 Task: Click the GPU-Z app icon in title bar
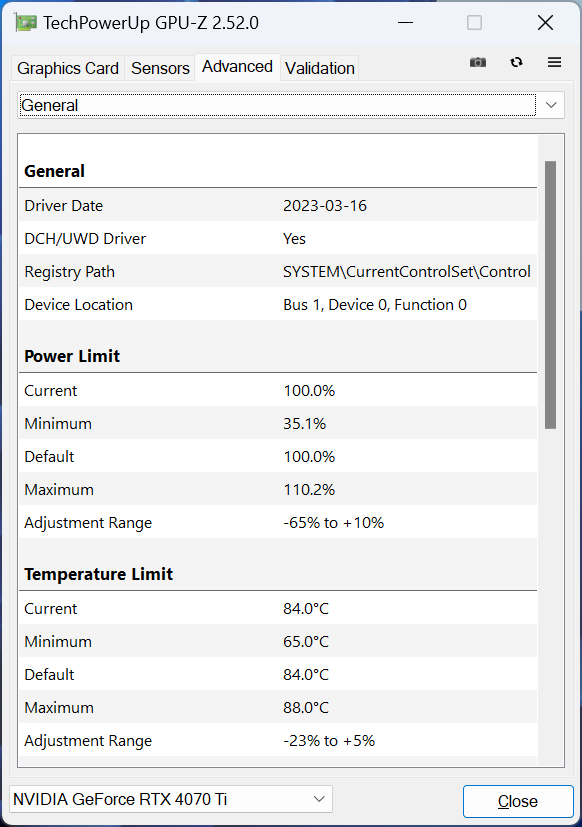click(x=26, y=23)
